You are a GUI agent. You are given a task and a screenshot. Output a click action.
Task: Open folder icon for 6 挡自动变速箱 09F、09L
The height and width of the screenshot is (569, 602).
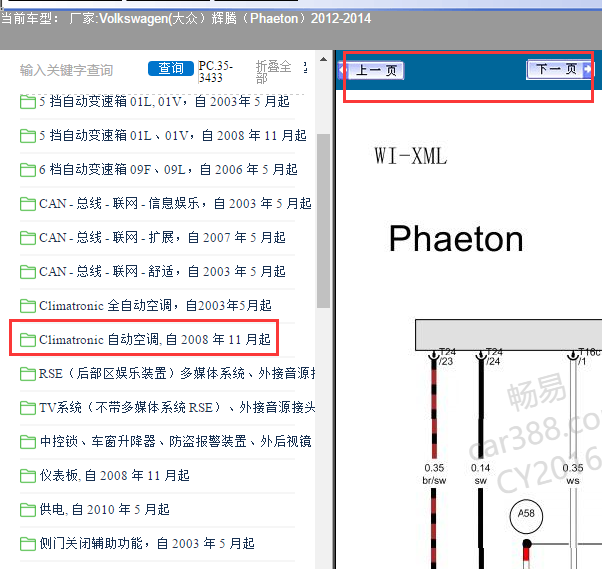coord(28,170)
